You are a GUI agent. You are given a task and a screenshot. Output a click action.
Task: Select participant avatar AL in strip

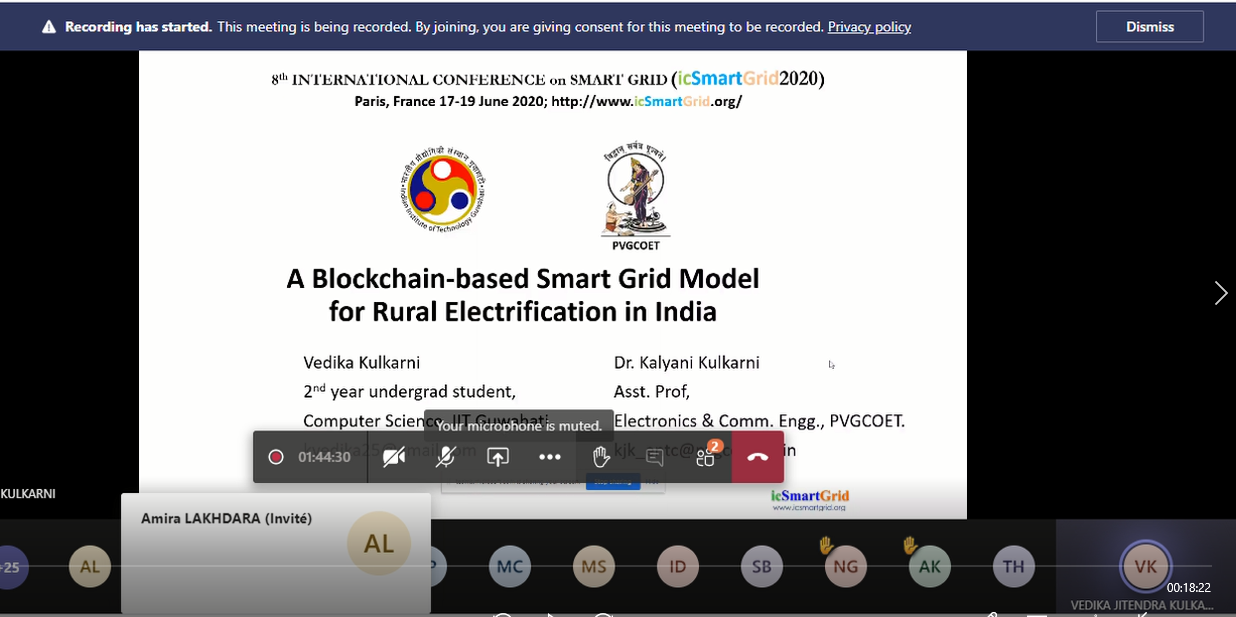90,567
